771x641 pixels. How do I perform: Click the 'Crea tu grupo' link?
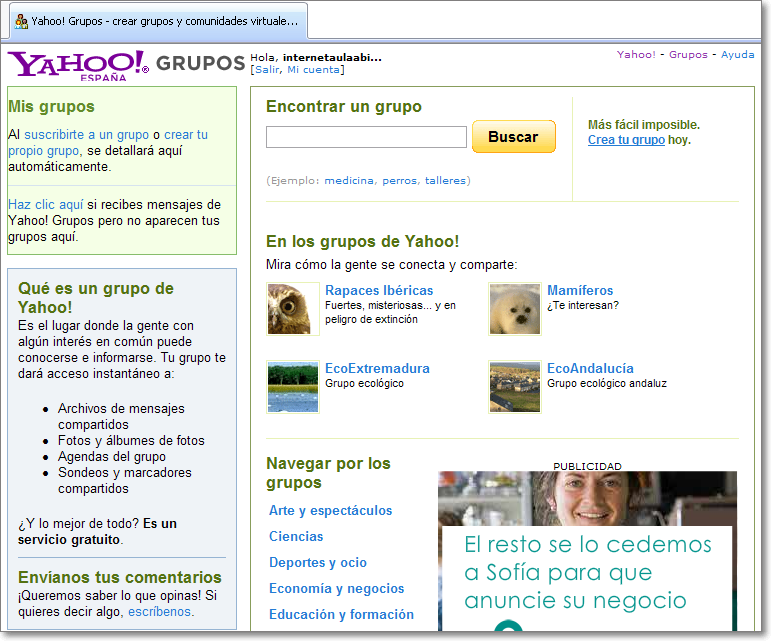(626, 140)
